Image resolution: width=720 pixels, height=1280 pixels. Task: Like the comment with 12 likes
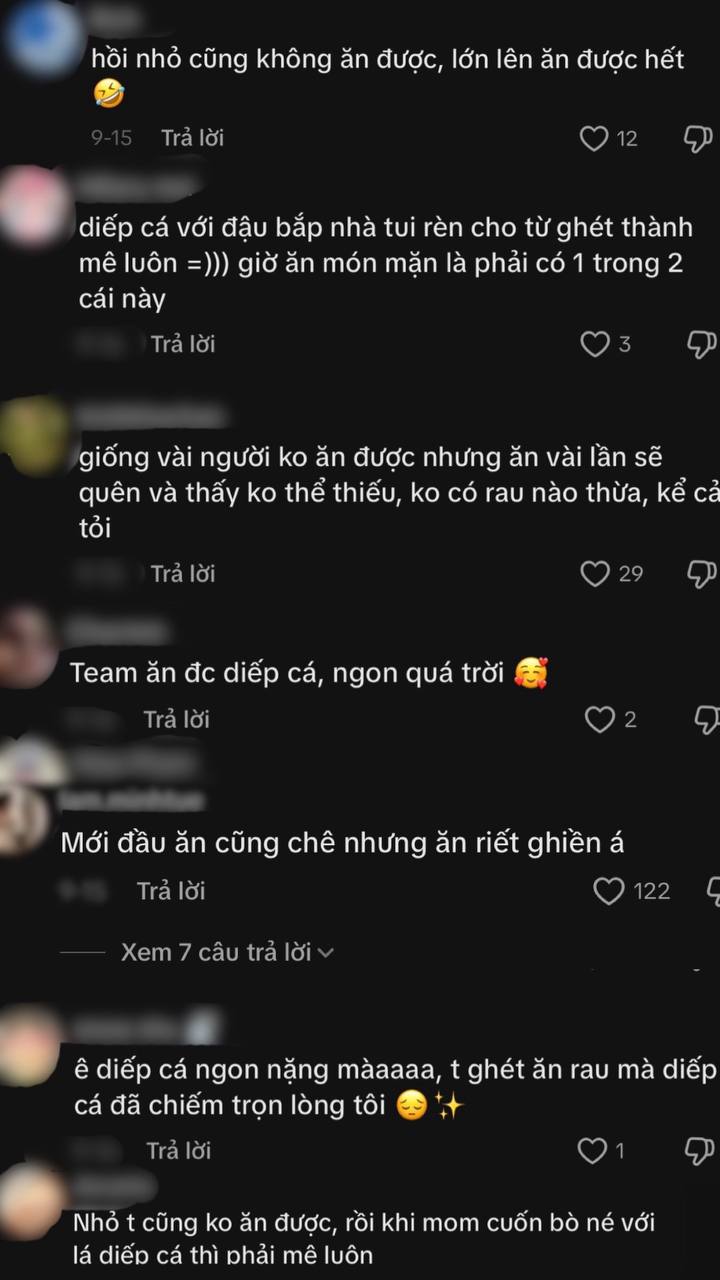(594, 138)
